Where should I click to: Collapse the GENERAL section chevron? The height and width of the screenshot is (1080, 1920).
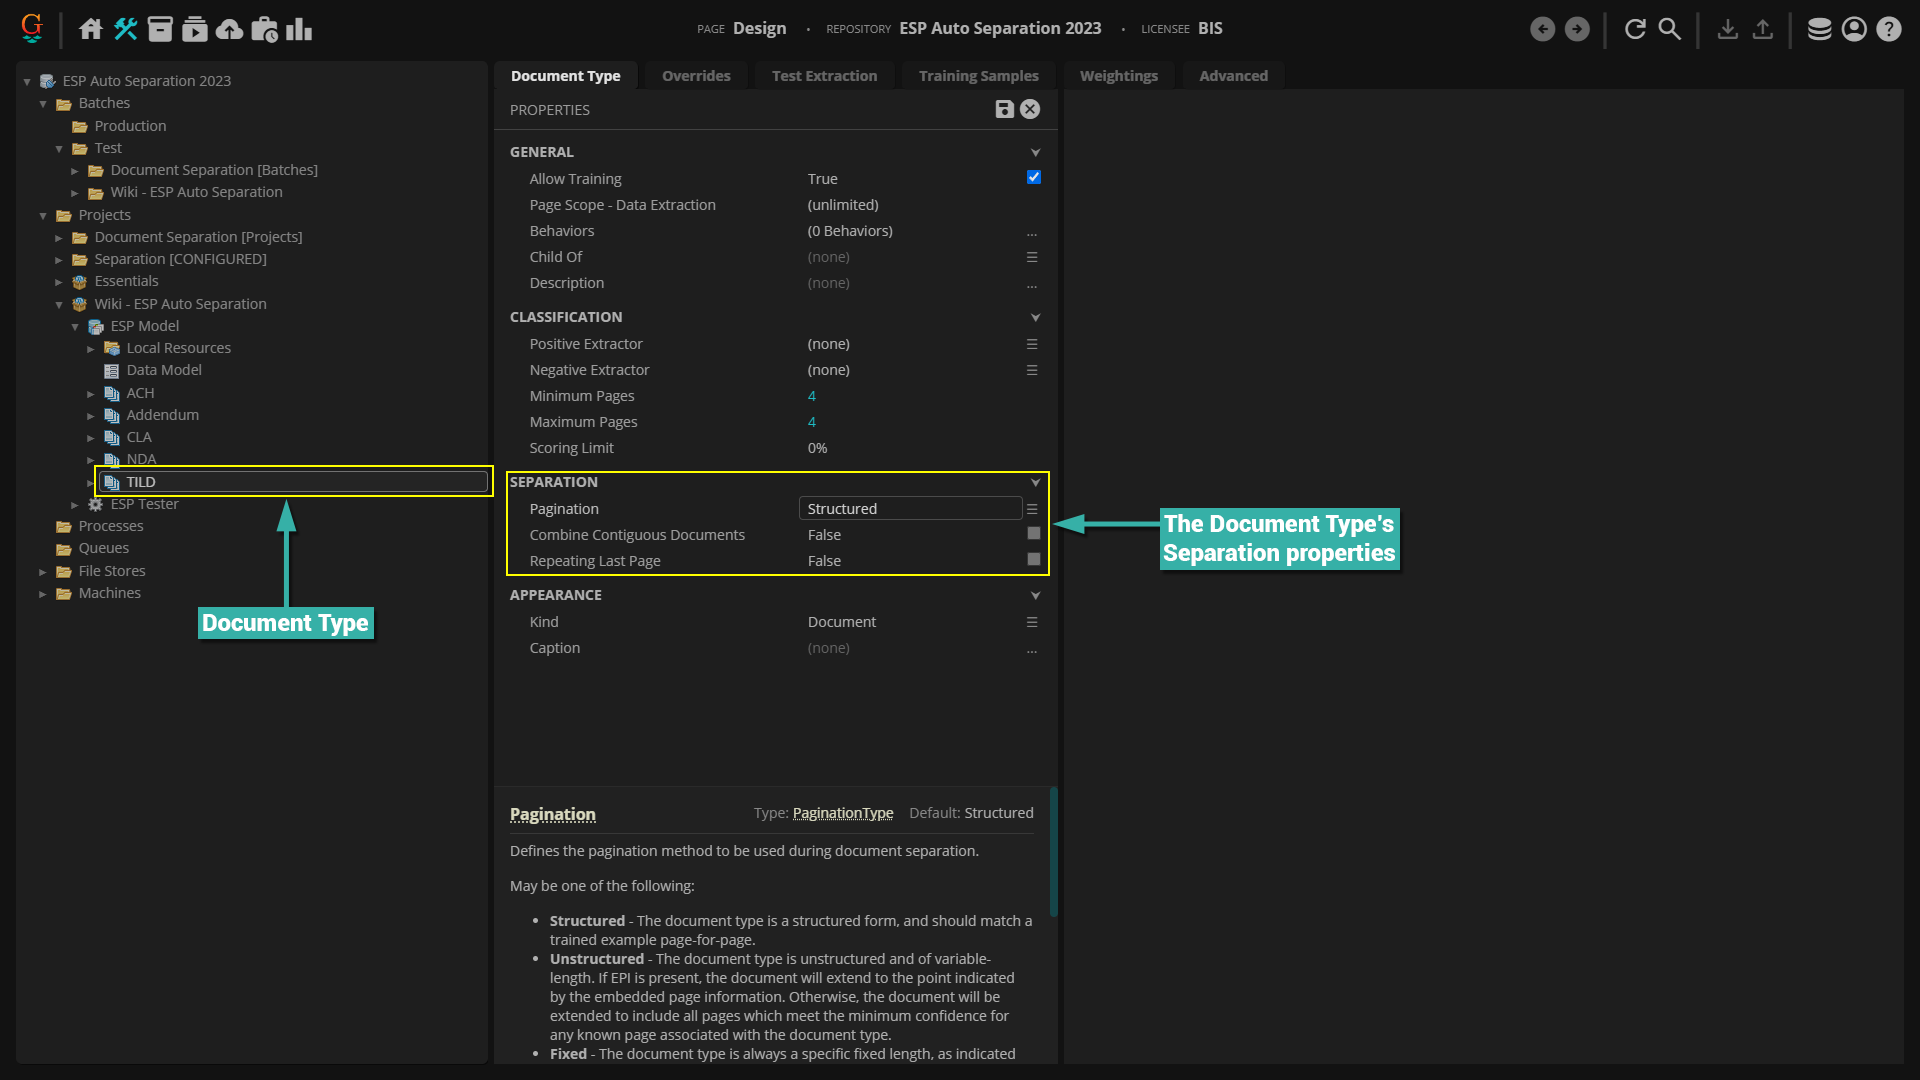1035,152
